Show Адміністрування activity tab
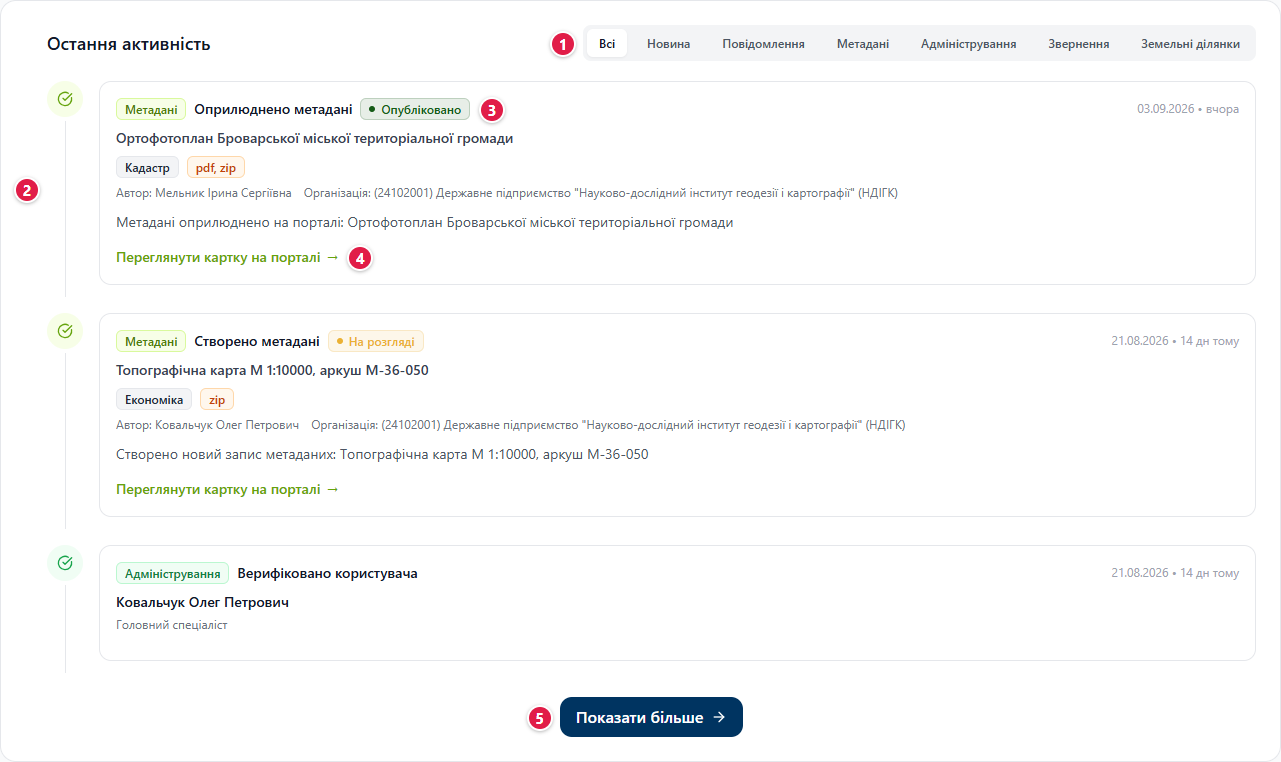 click(x=968, y=44)
